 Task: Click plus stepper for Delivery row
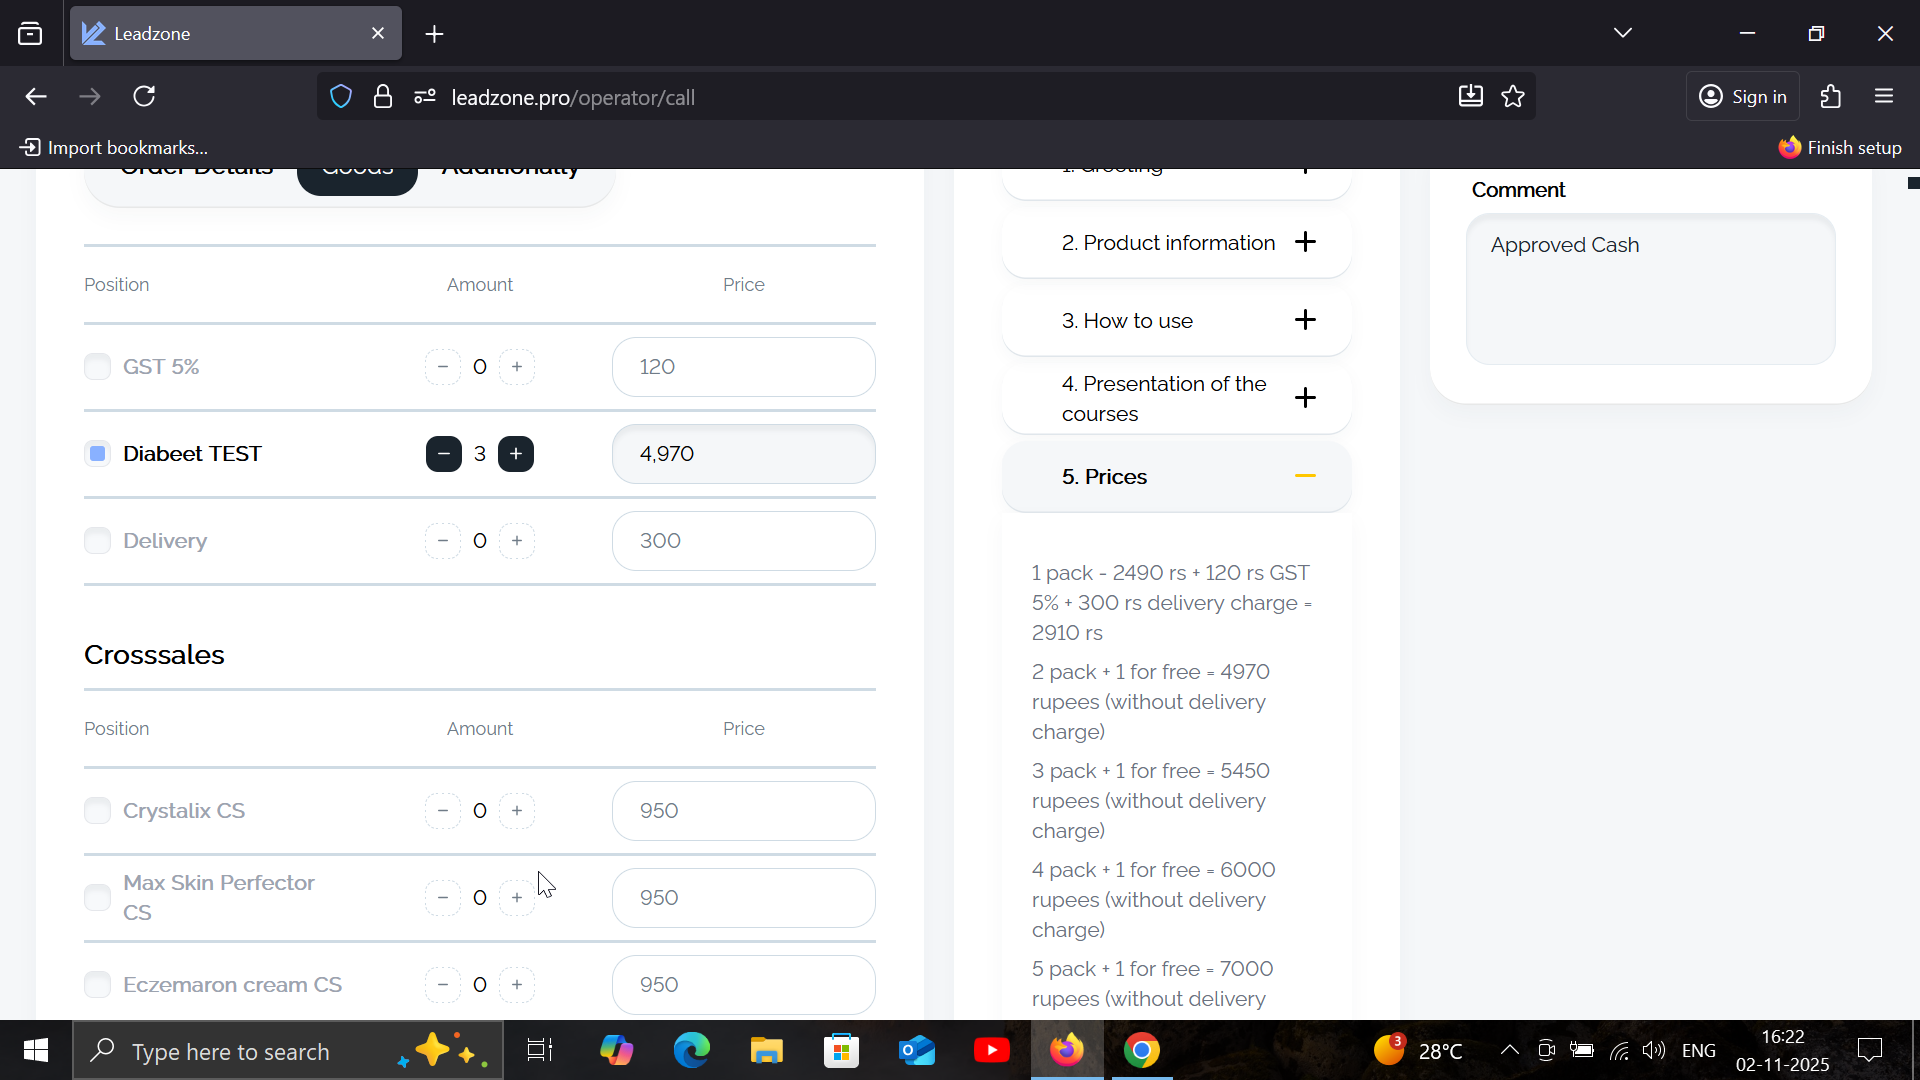click(516, 541)
